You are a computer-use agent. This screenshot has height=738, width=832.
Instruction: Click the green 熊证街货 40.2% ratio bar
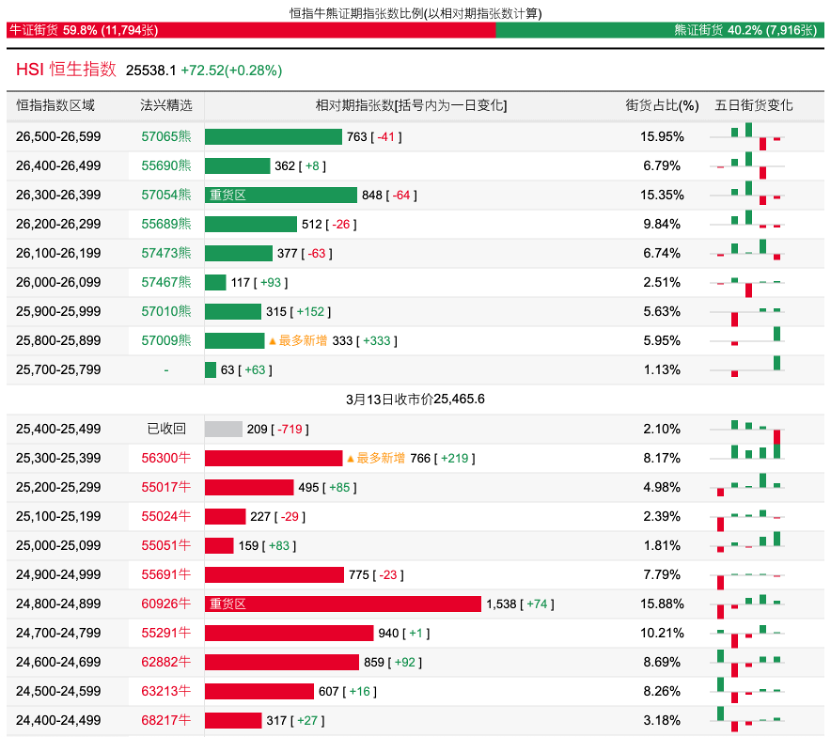661,31
